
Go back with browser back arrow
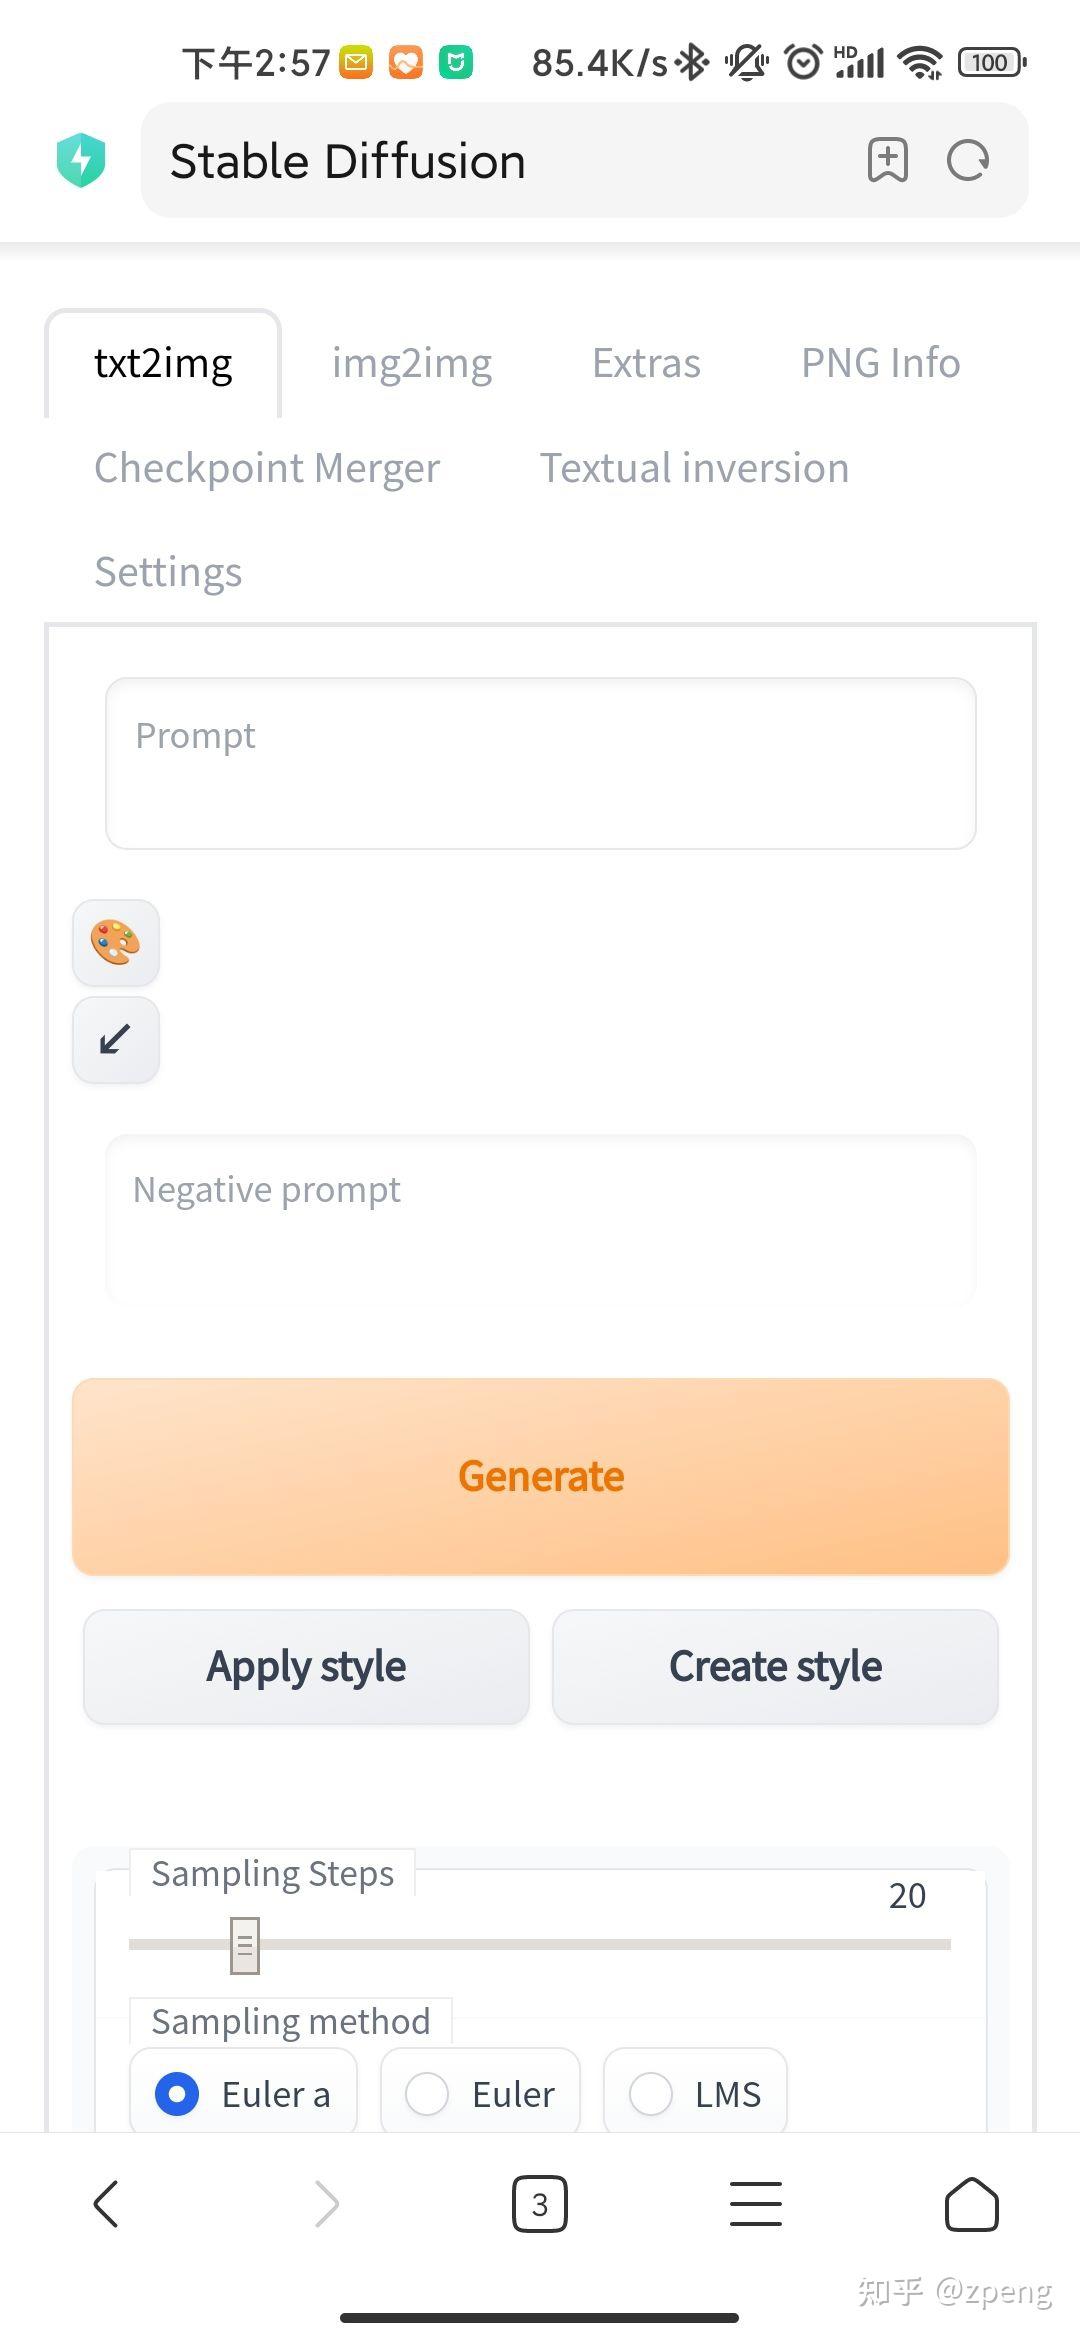click(x=106, y=2204)
